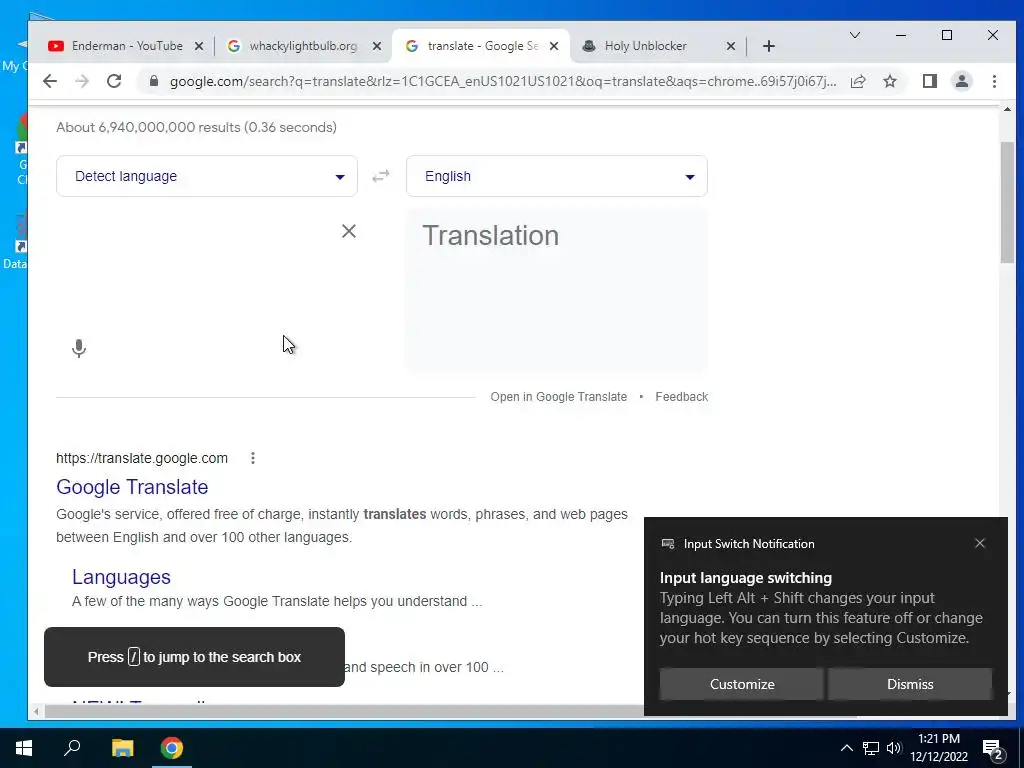Open File Explorer from the taskbar
1024x768 pixels.
122,748
